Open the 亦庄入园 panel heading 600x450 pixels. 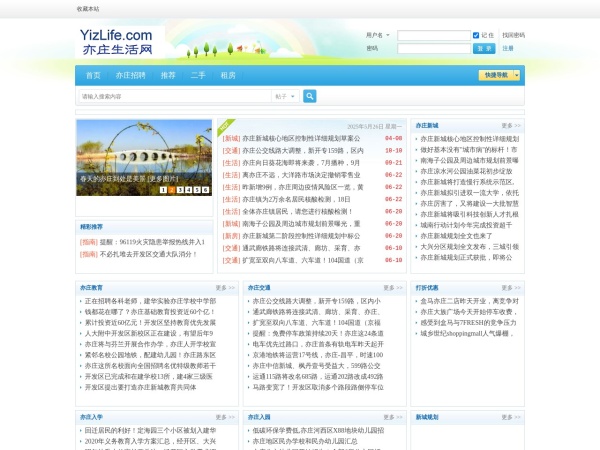click(259, 417)
